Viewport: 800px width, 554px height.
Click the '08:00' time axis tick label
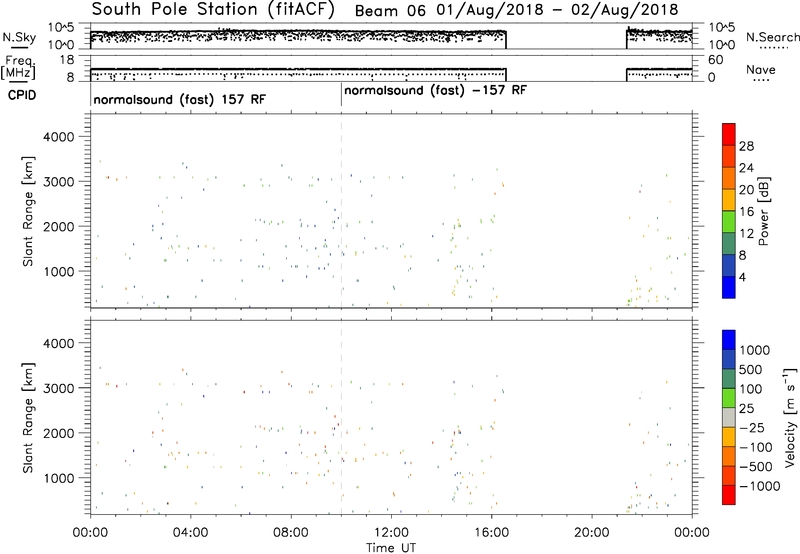click(291, 533)
